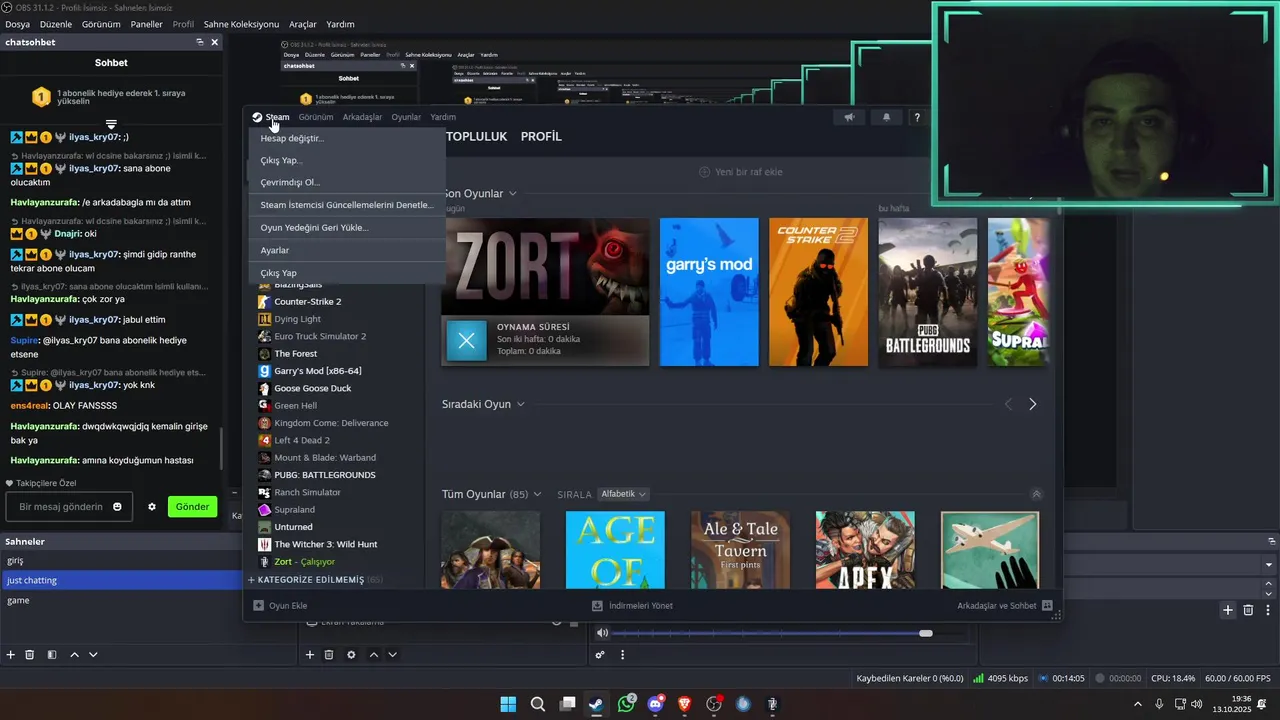
Task: Open Steam announcements megaphone icon
Action: 849,117
